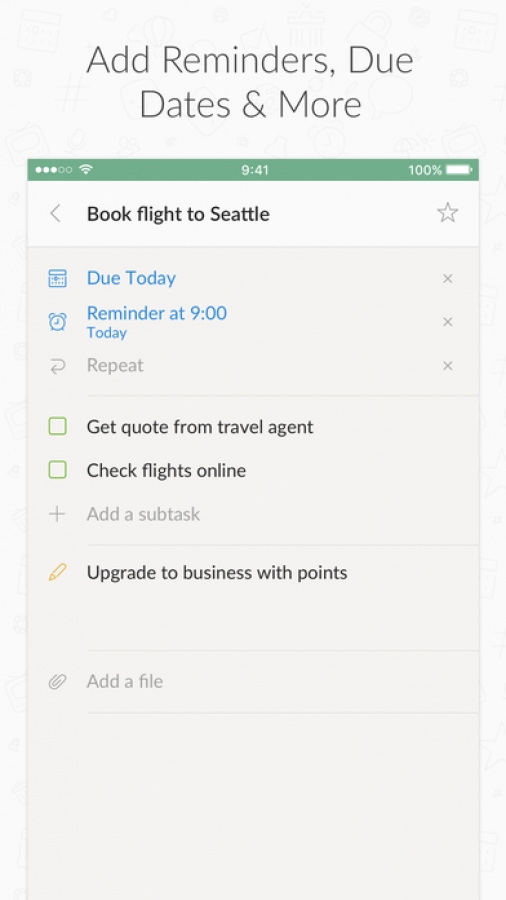The image size is (506, 900).
Task: Tap the back arrow icon
Action: click(56, 214)
